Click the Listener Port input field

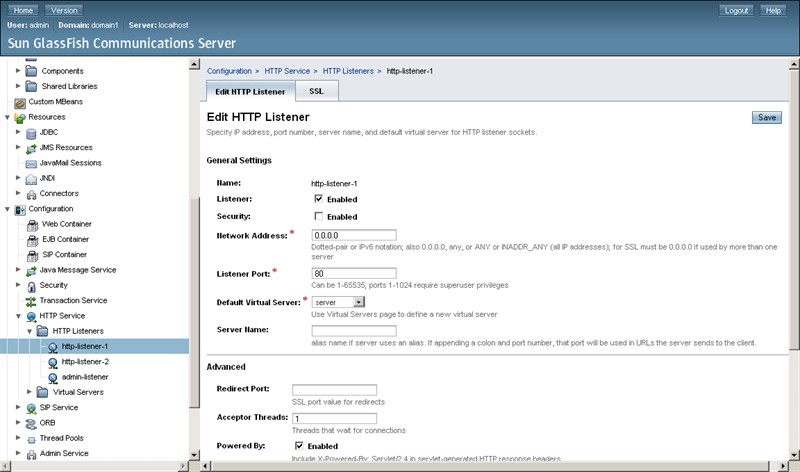(x=354, y=274)
